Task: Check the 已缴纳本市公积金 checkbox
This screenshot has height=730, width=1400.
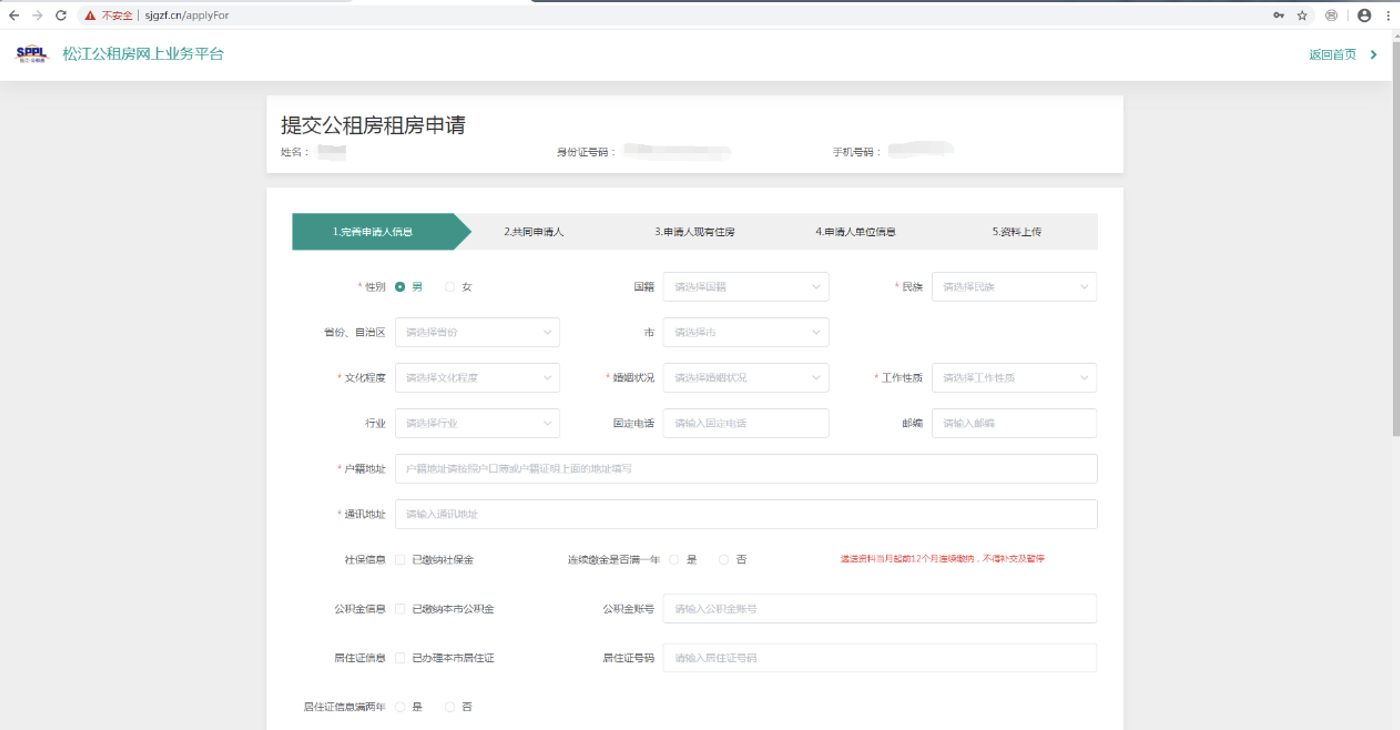Action: (400, 609)
